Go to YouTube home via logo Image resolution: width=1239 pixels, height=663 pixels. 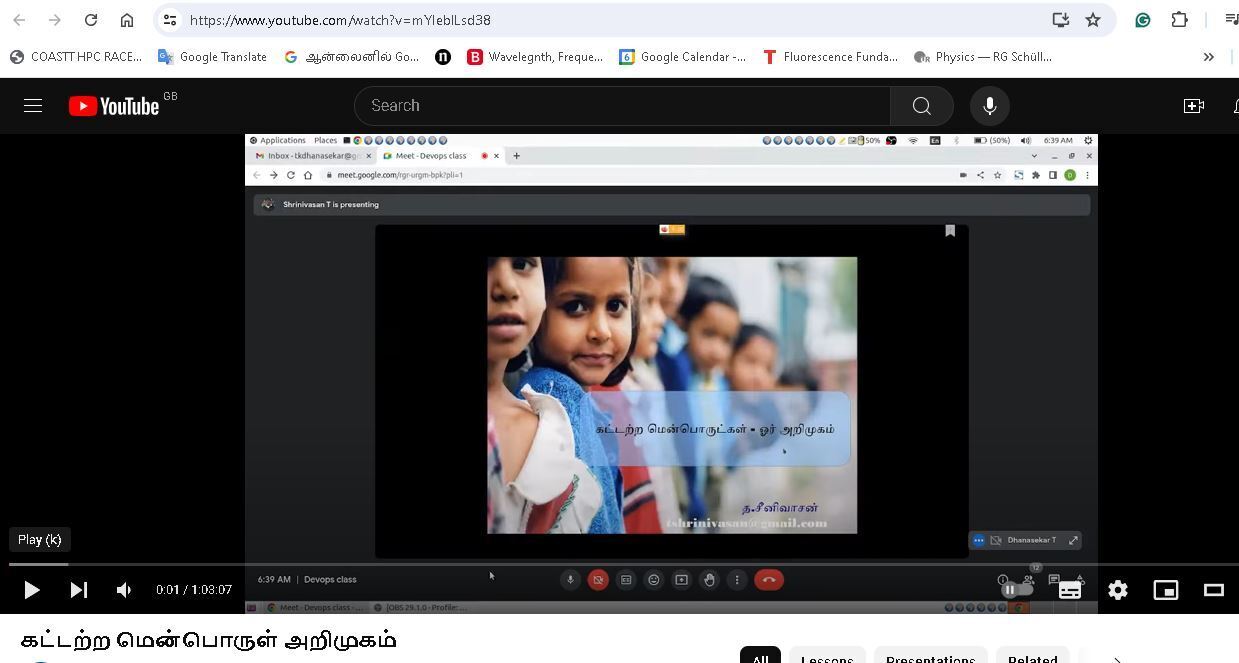point(115,106)
